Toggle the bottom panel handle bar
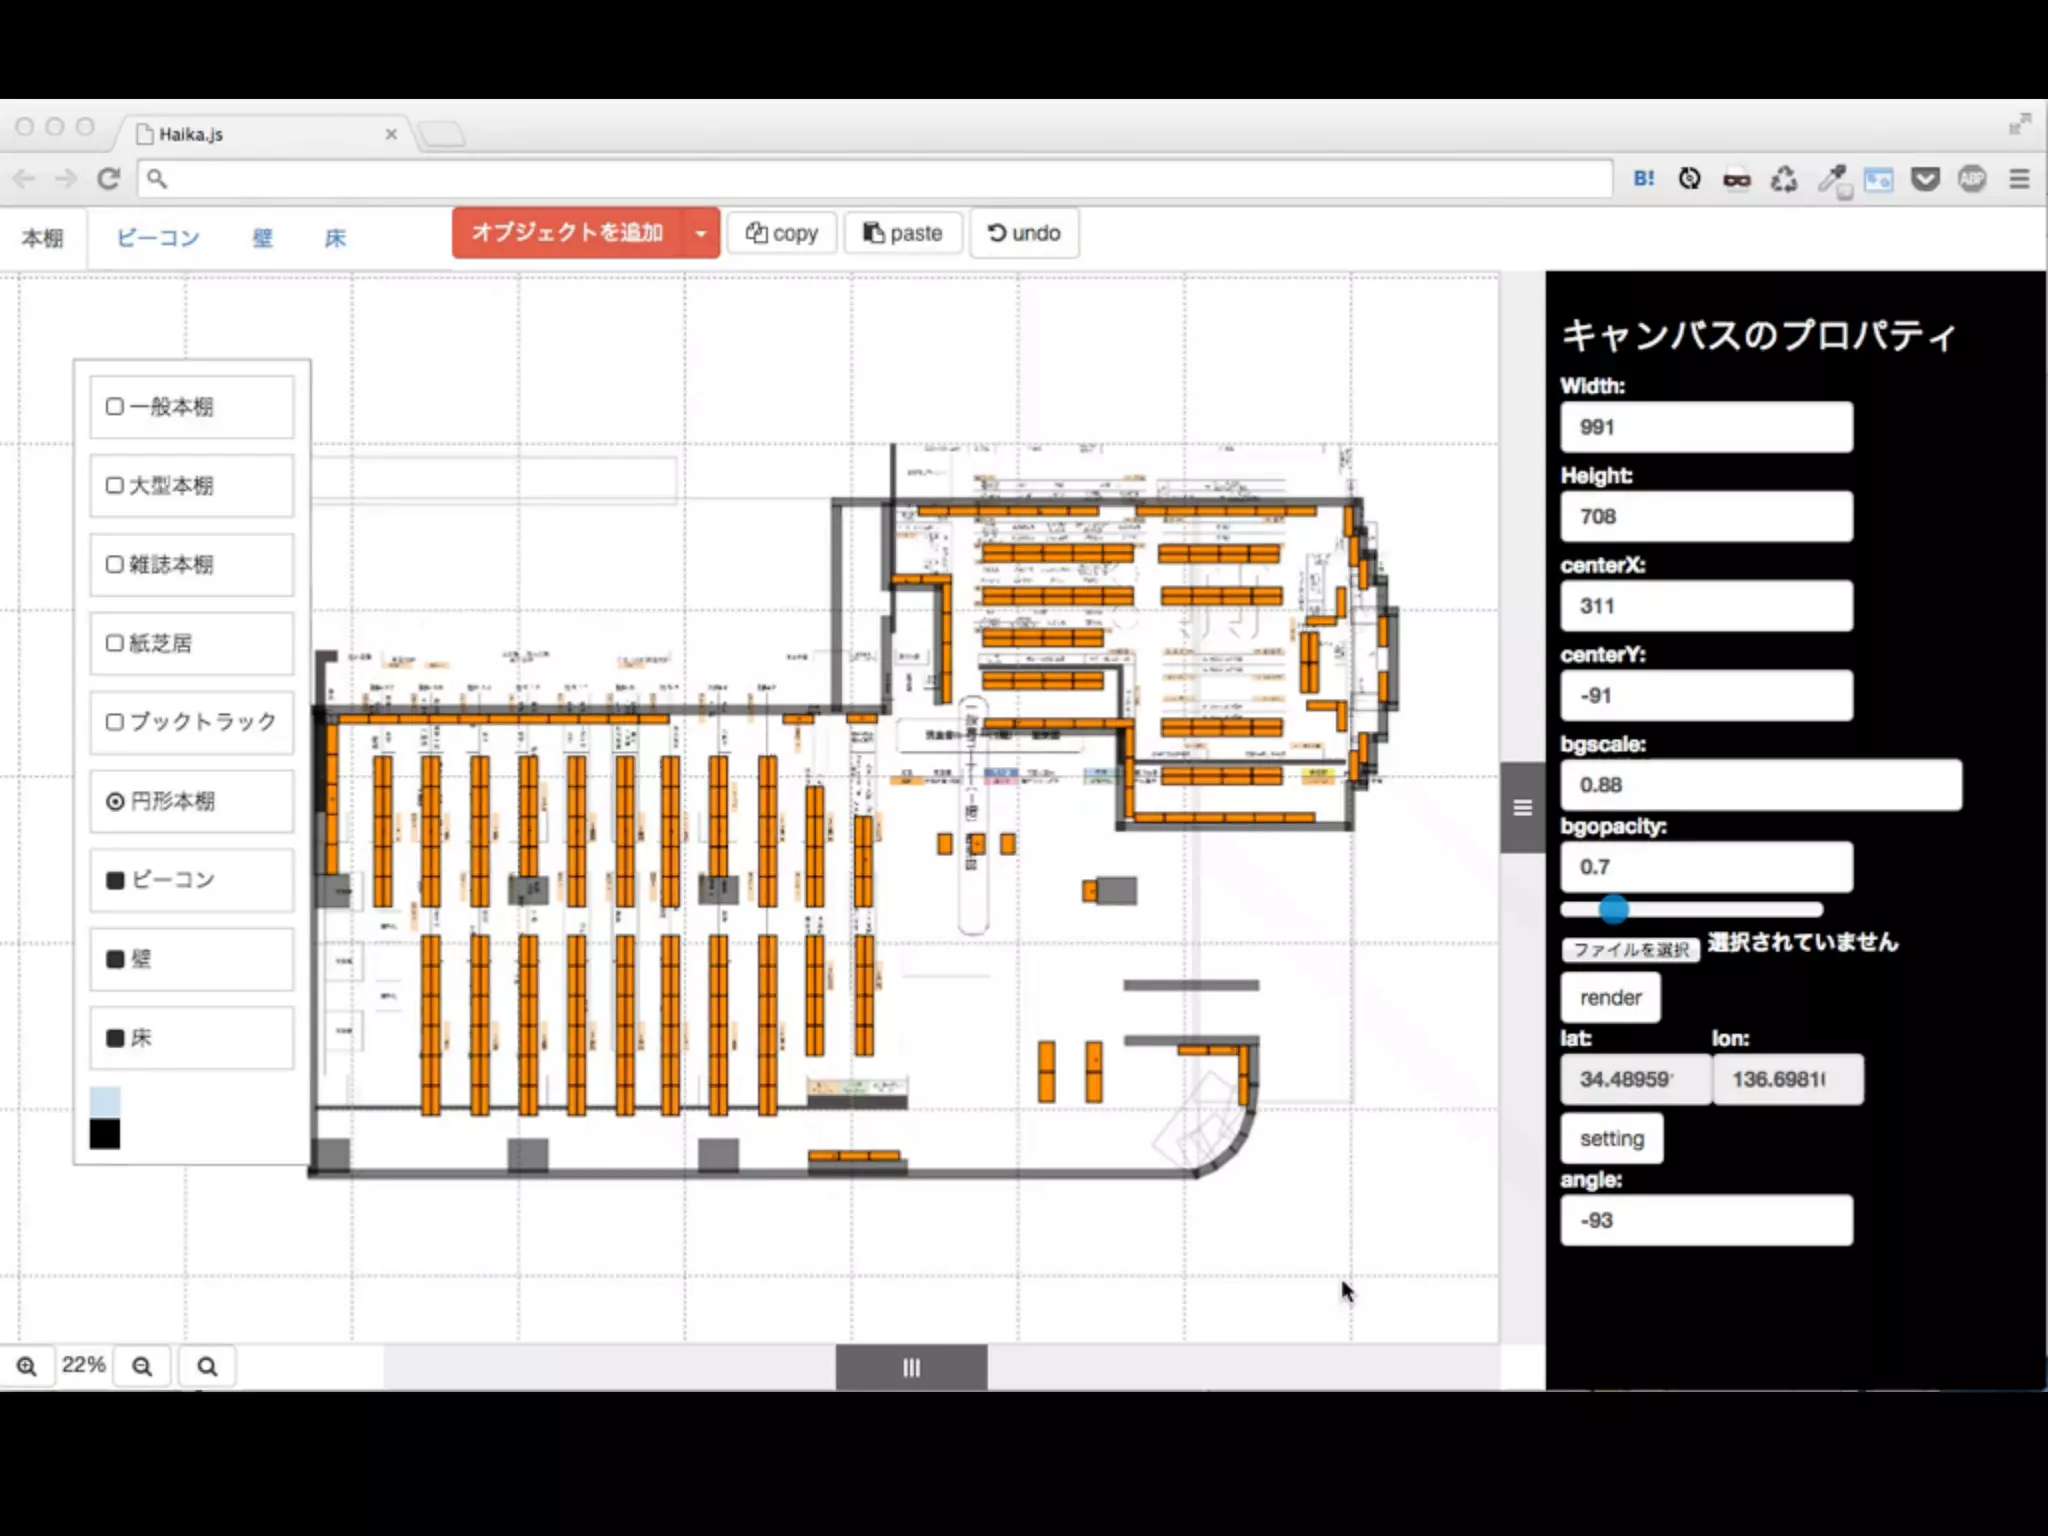This screenshot has height=1536, width=2048. 911,1367
